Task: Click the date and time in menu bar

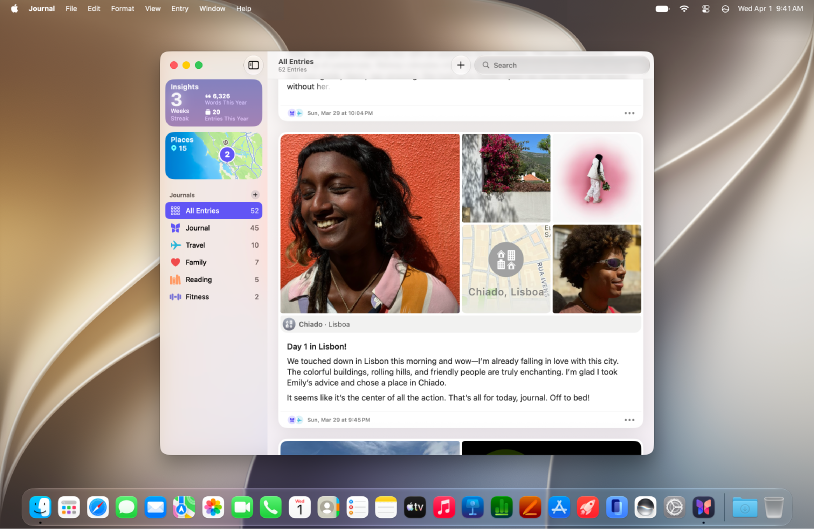Action: (x=770, y=8)
